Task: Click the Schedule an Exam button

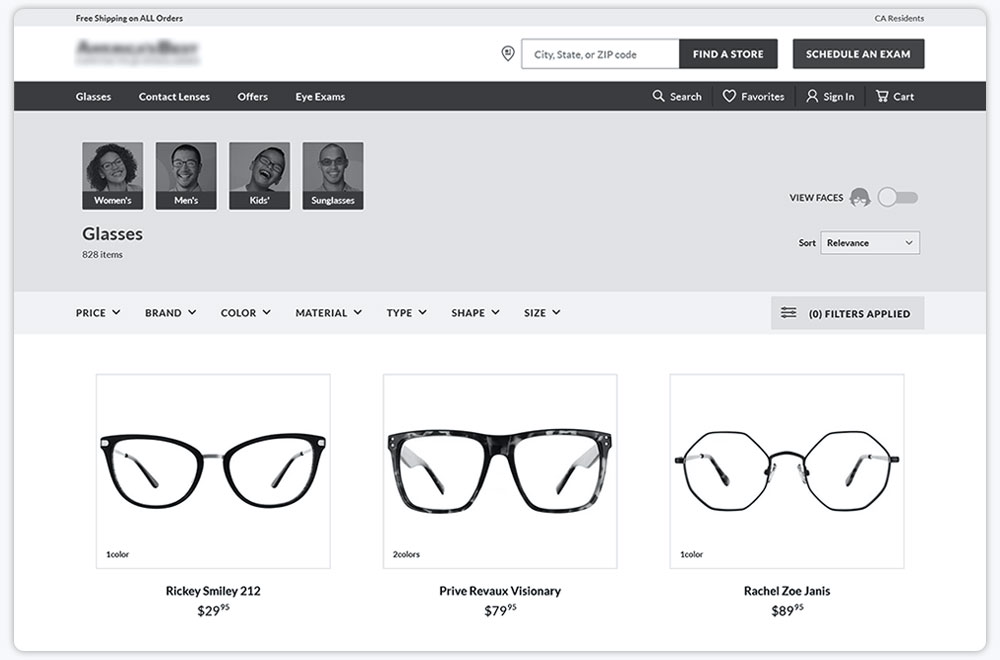Action: pyautogui.click(x=858, y=54)
